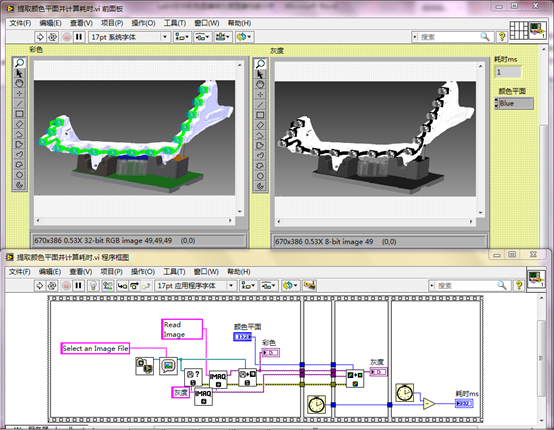Expand the Align Objects dropdown in front panel
This screenshot has width=554, height=430.
click(182, 37)
